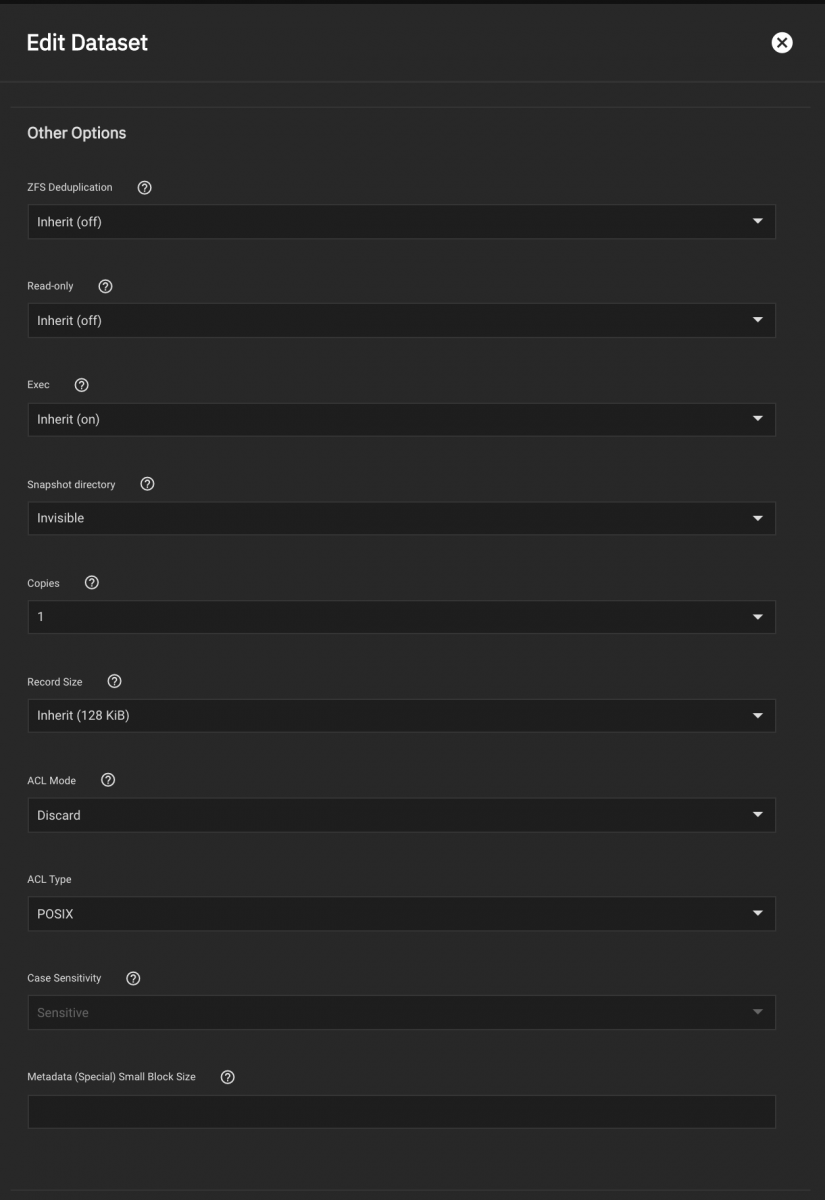Click the Case Sensitivity dropdown
This screenshot has width=825, height=1200.
pyautogui.click(x=401, y=1013)
